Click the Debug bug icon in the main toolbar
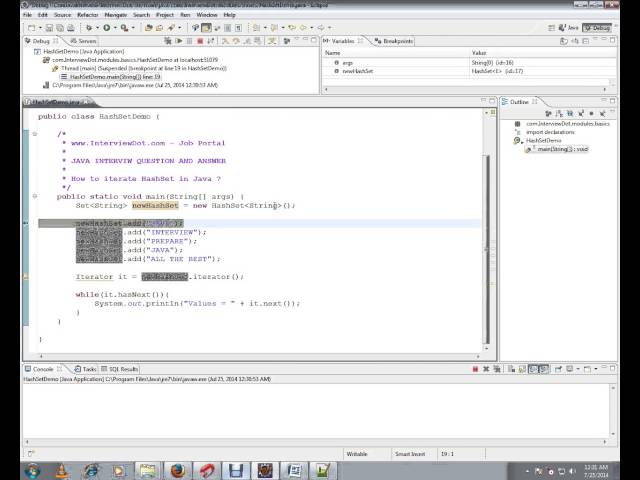This screenshot has height=480, width=640. tap(89, 28)
